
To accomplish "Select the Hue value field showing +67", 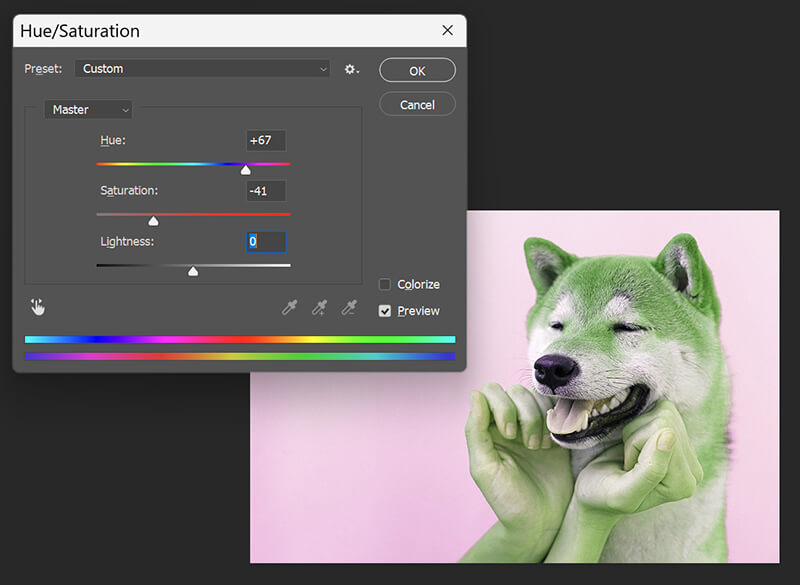I will 266,140.
